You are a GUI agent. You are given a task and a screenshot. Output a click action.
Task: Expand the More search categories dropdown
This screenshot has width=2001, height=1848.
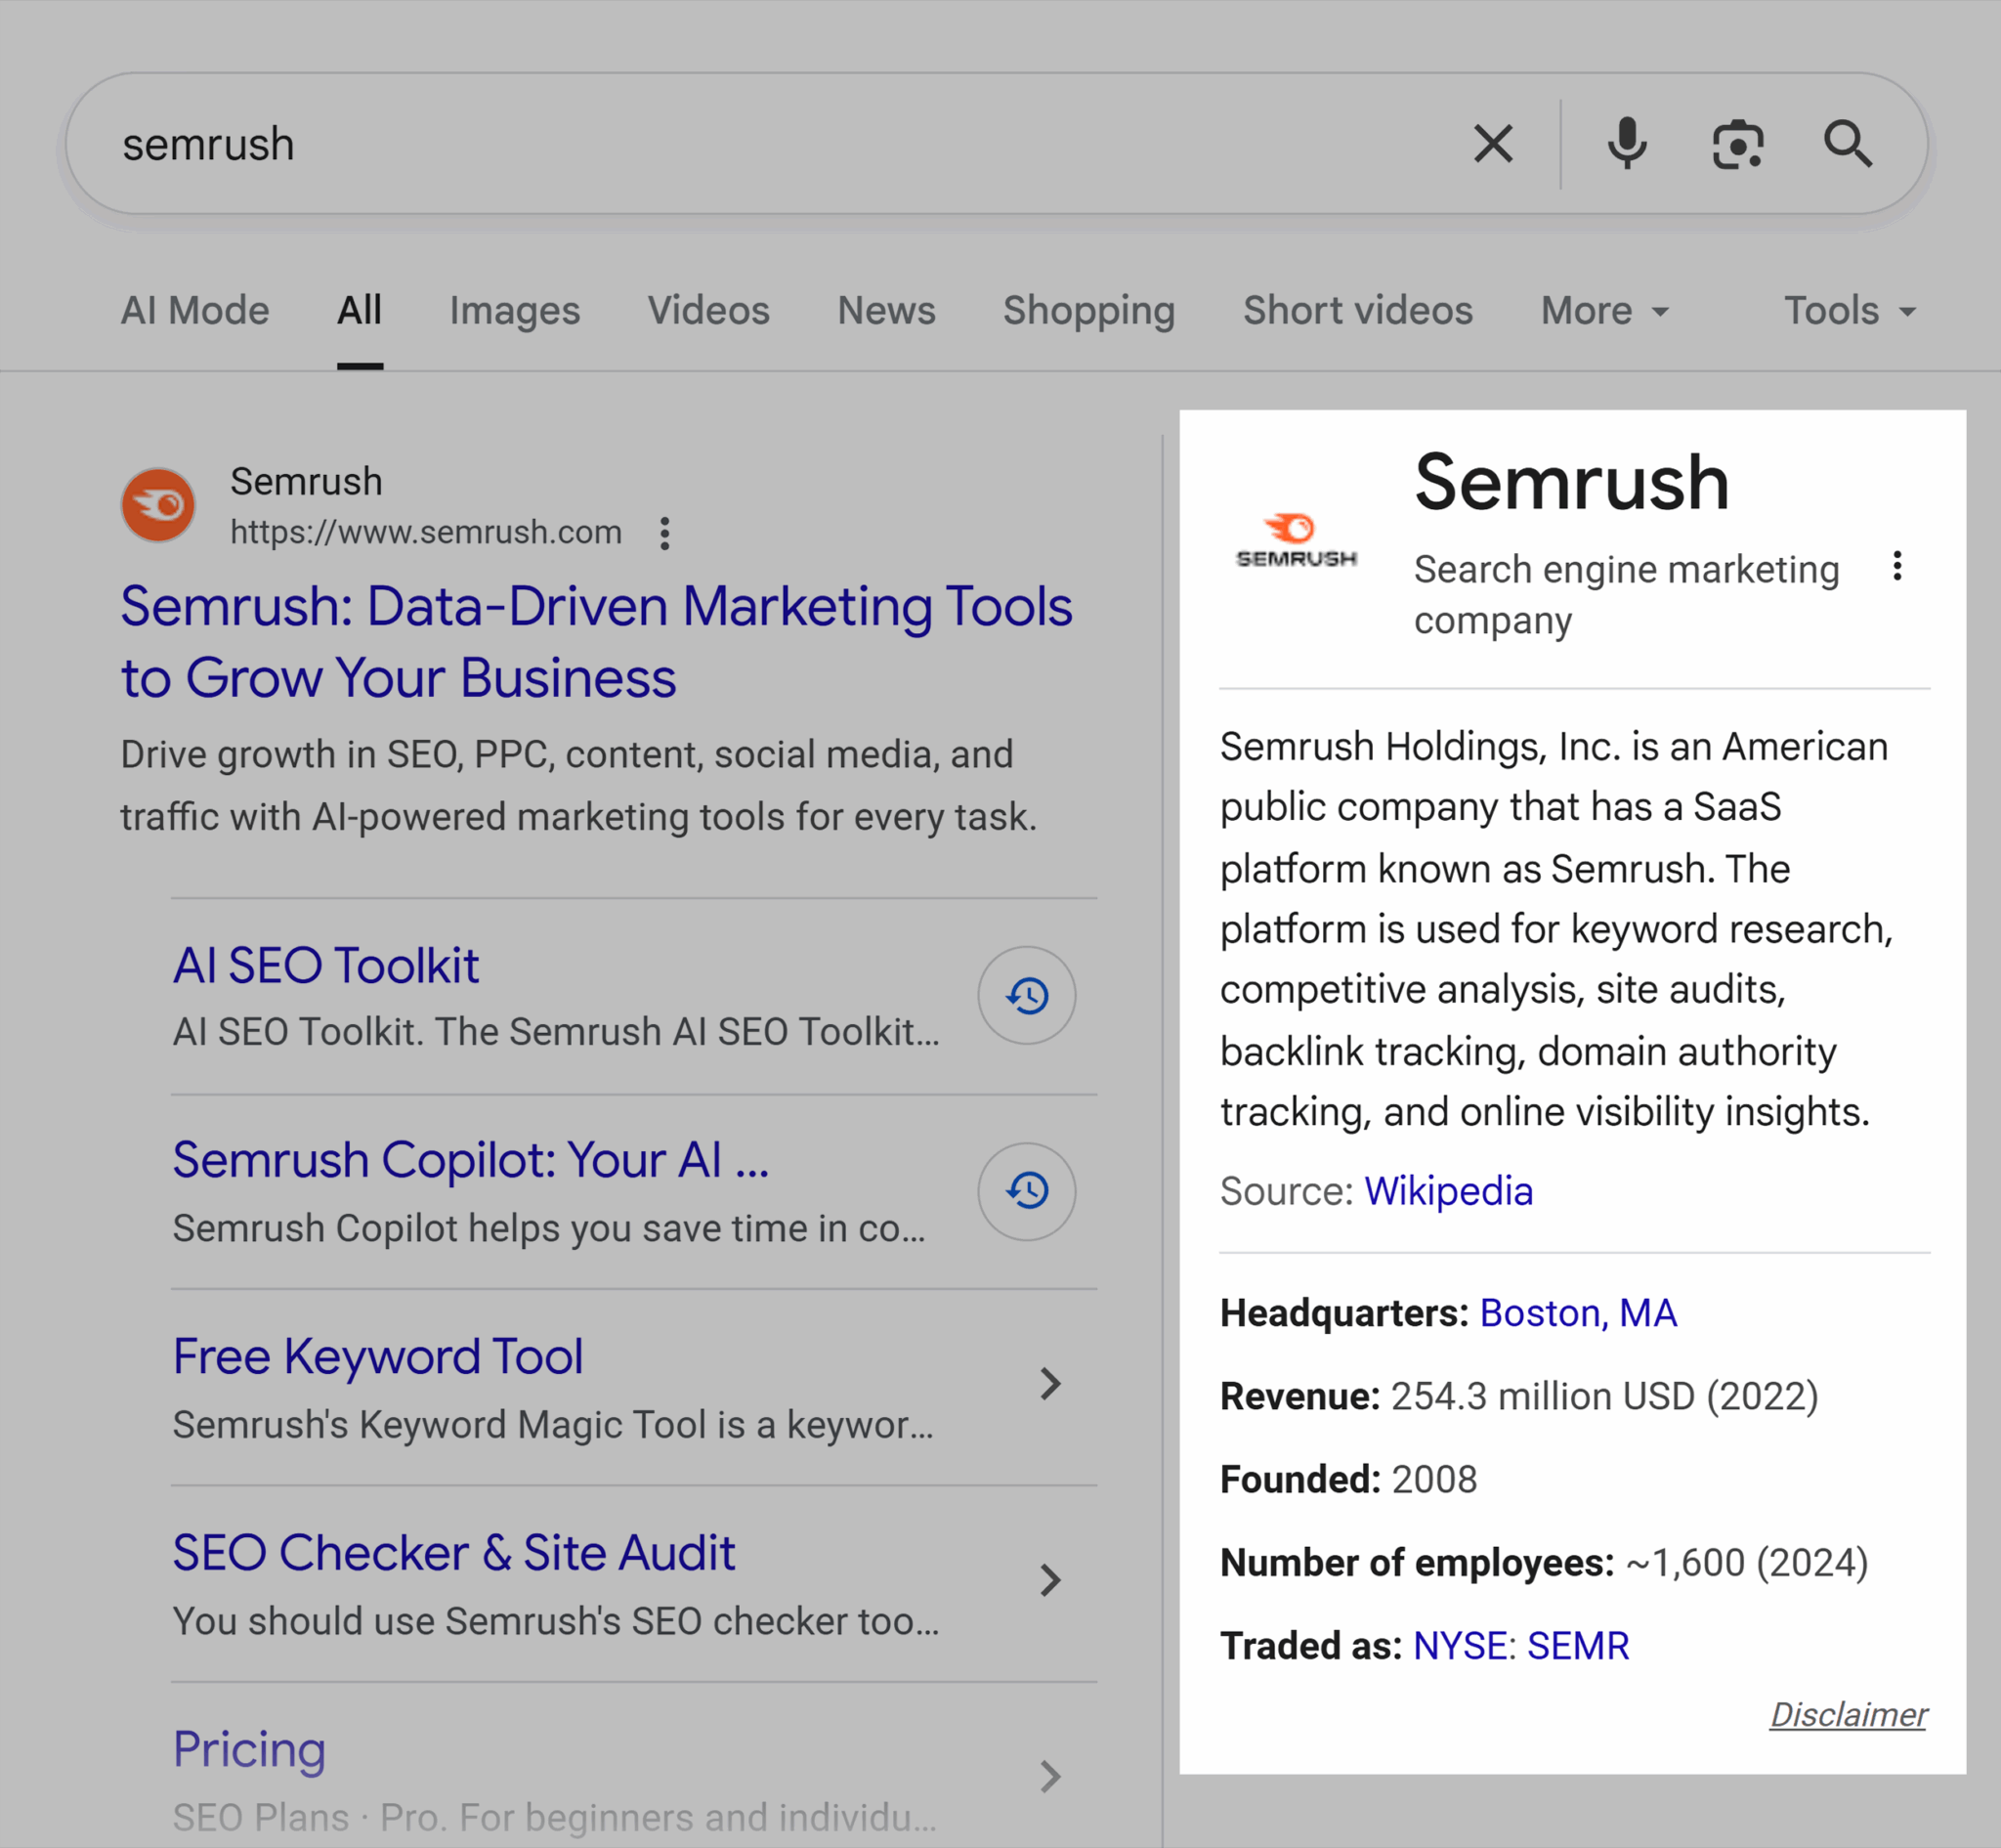pyautogui.click(x=1601, y=310)
